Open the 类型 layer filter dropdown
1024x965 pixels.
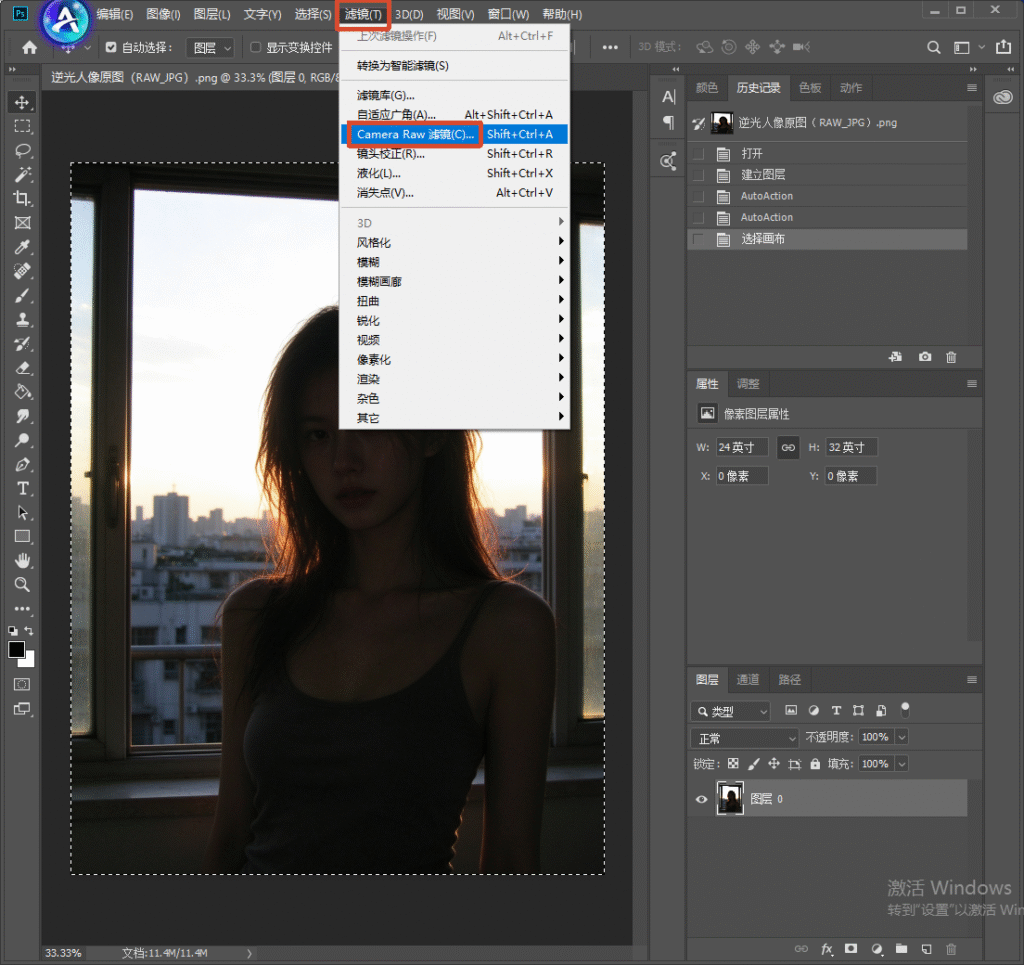pyautogui.click(x=730, y=711)
